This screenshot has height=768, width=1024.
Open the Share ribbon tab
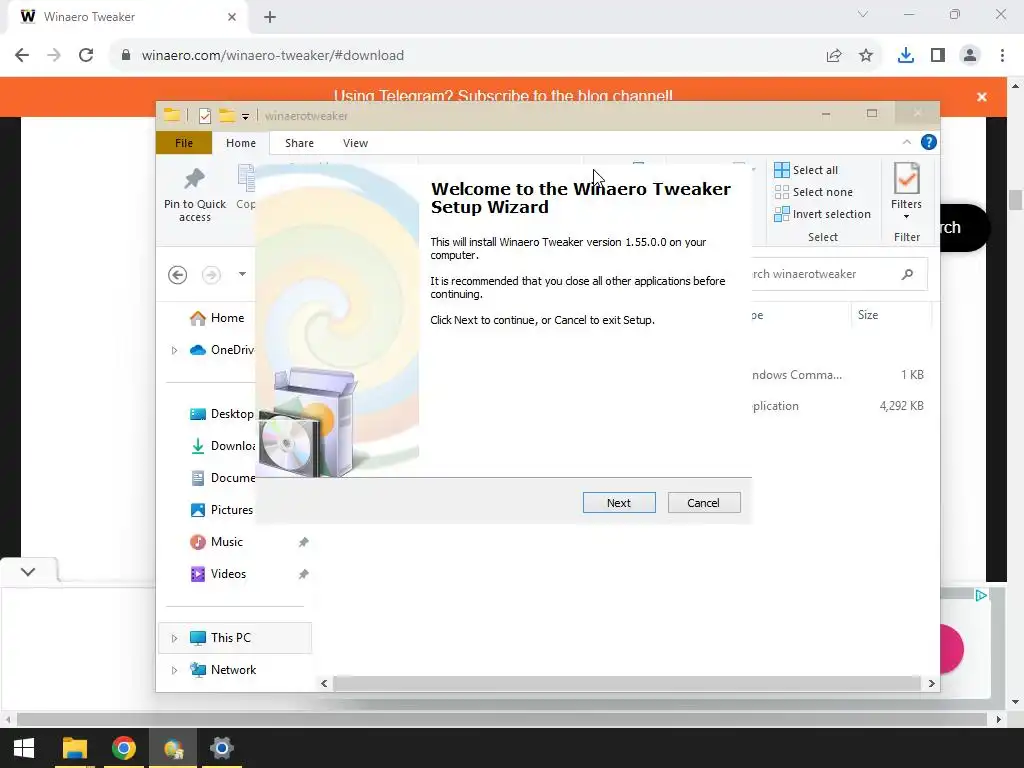pyautogui.click(x=299, y=143)
